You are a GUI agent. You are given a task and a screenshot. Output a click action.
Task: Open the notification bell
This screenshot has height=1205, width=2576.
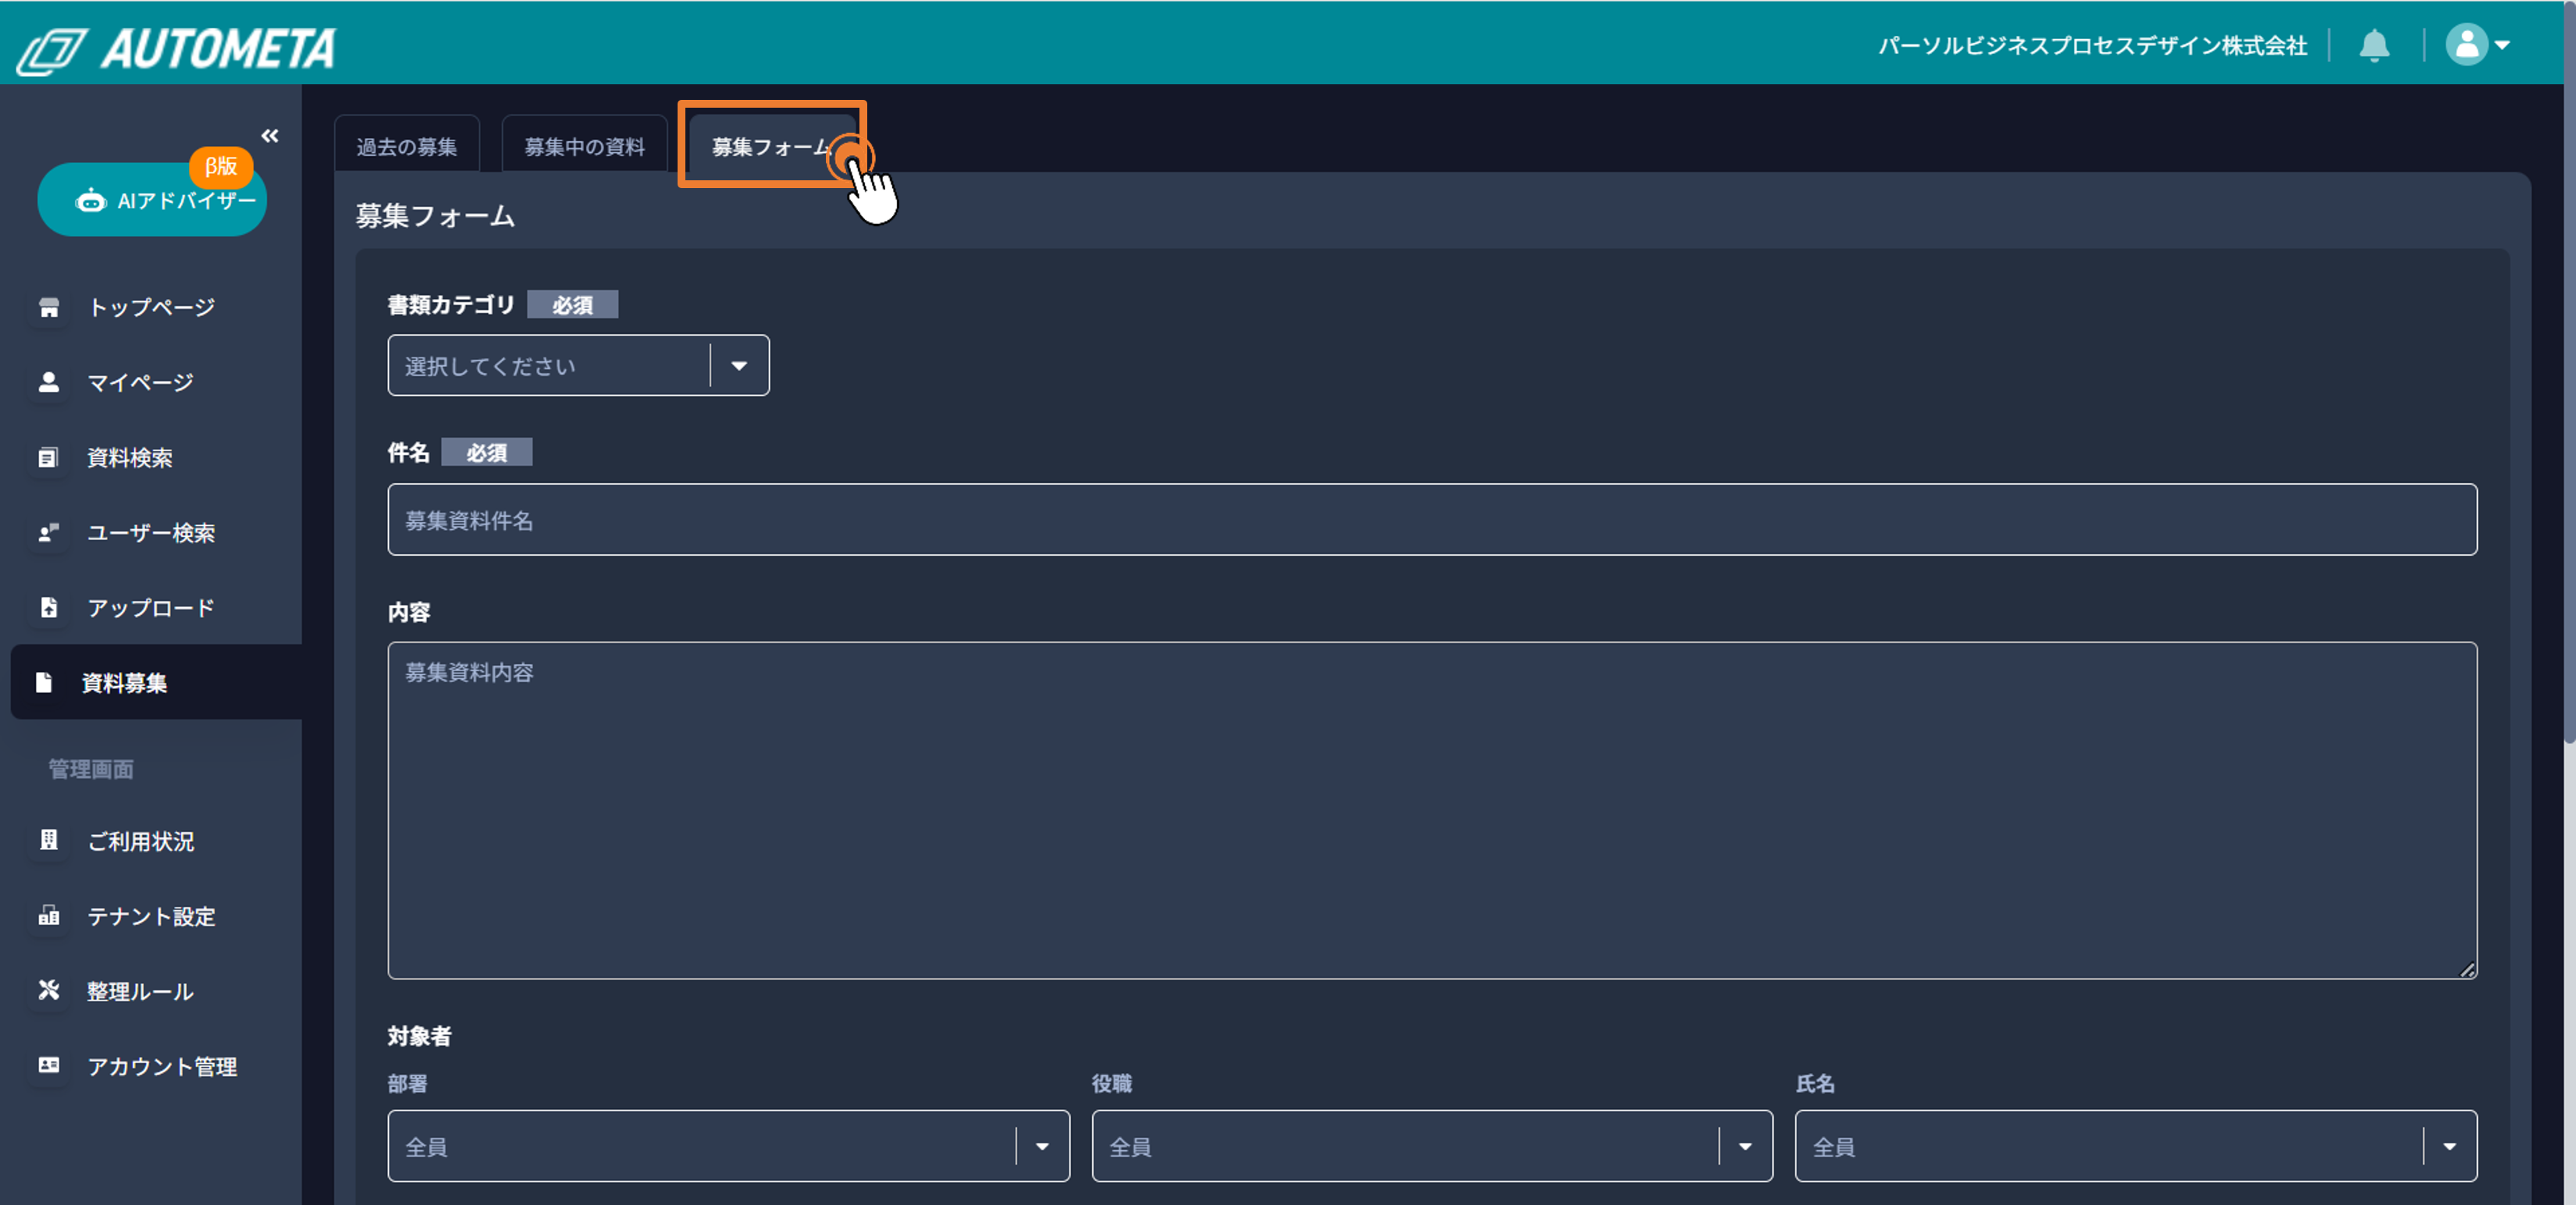[2374, 45]
